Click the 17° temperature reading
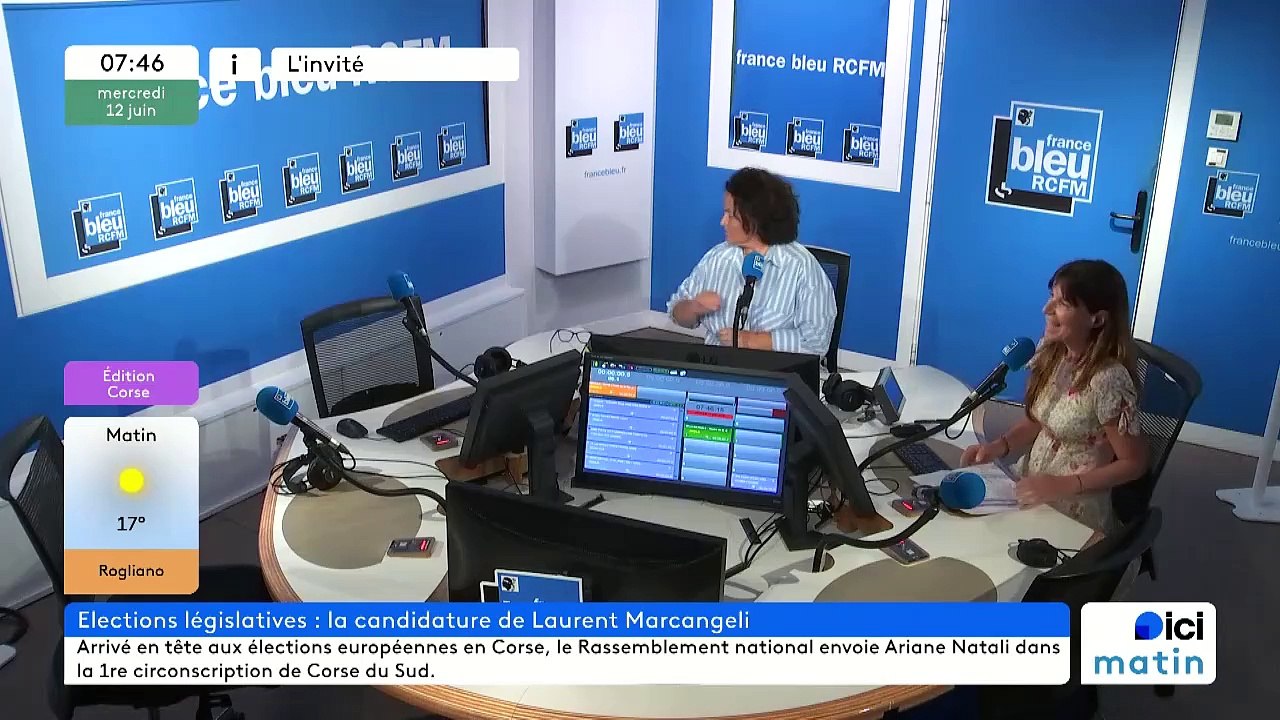 (131, 523)
